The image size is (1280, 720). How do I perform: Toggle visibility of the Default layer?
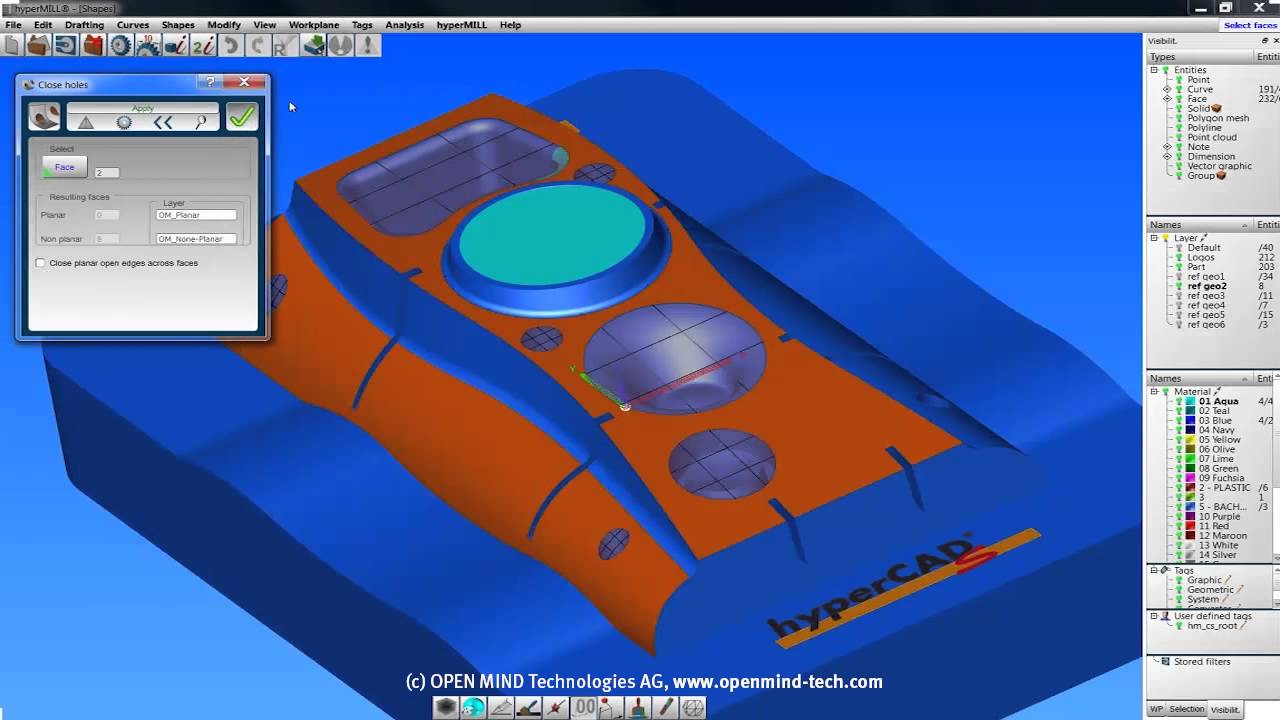(1179, 248)
